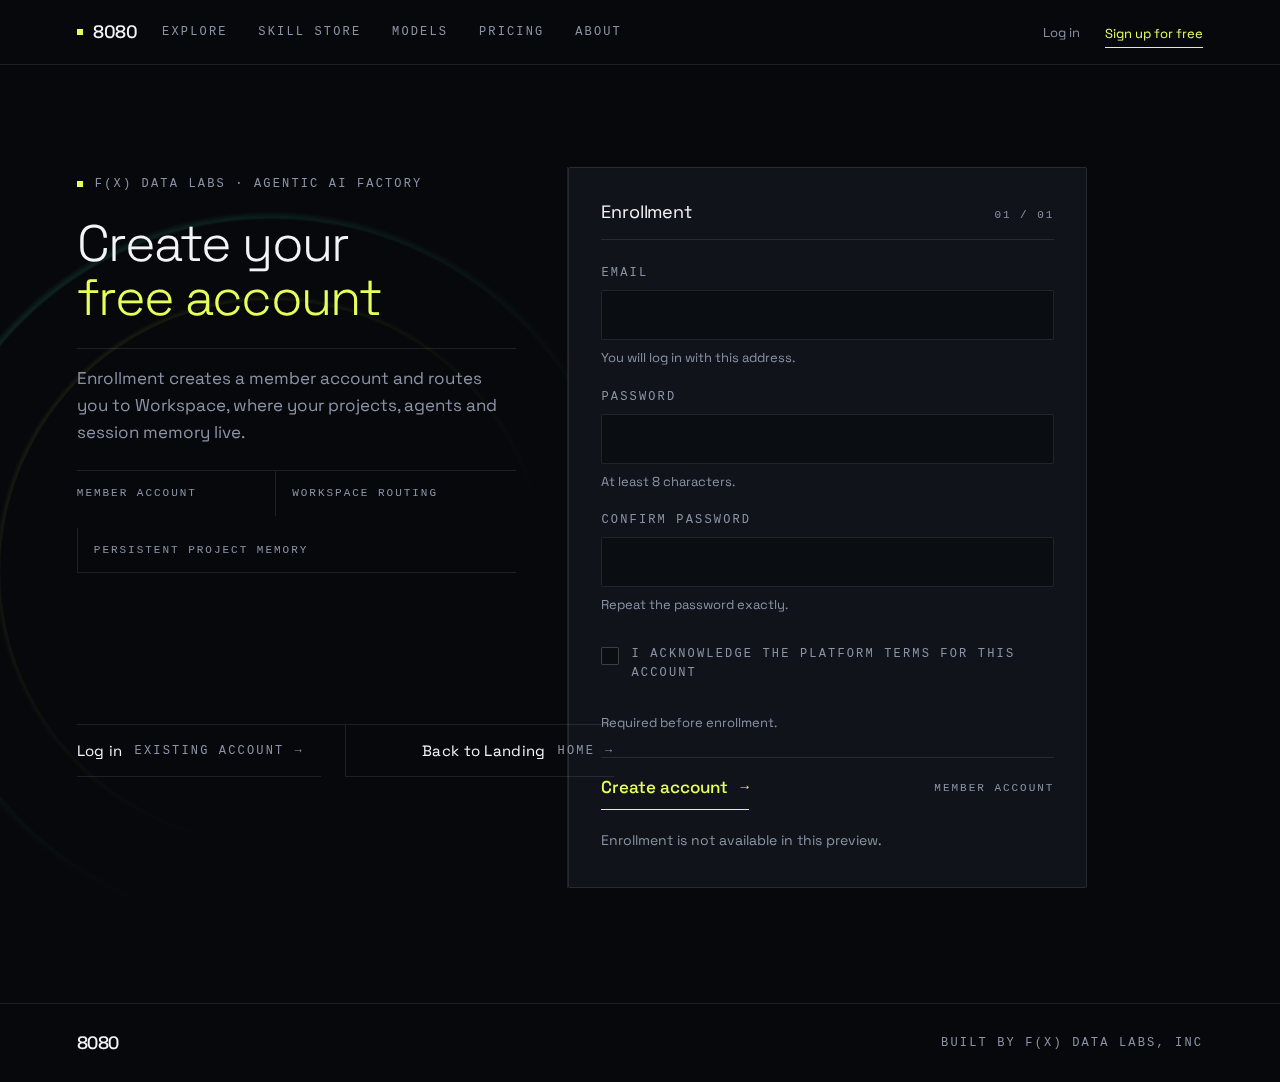The image size is (1280, 1082).
Task: Click Log in in the top header
Action: (x=1061, y=33)
